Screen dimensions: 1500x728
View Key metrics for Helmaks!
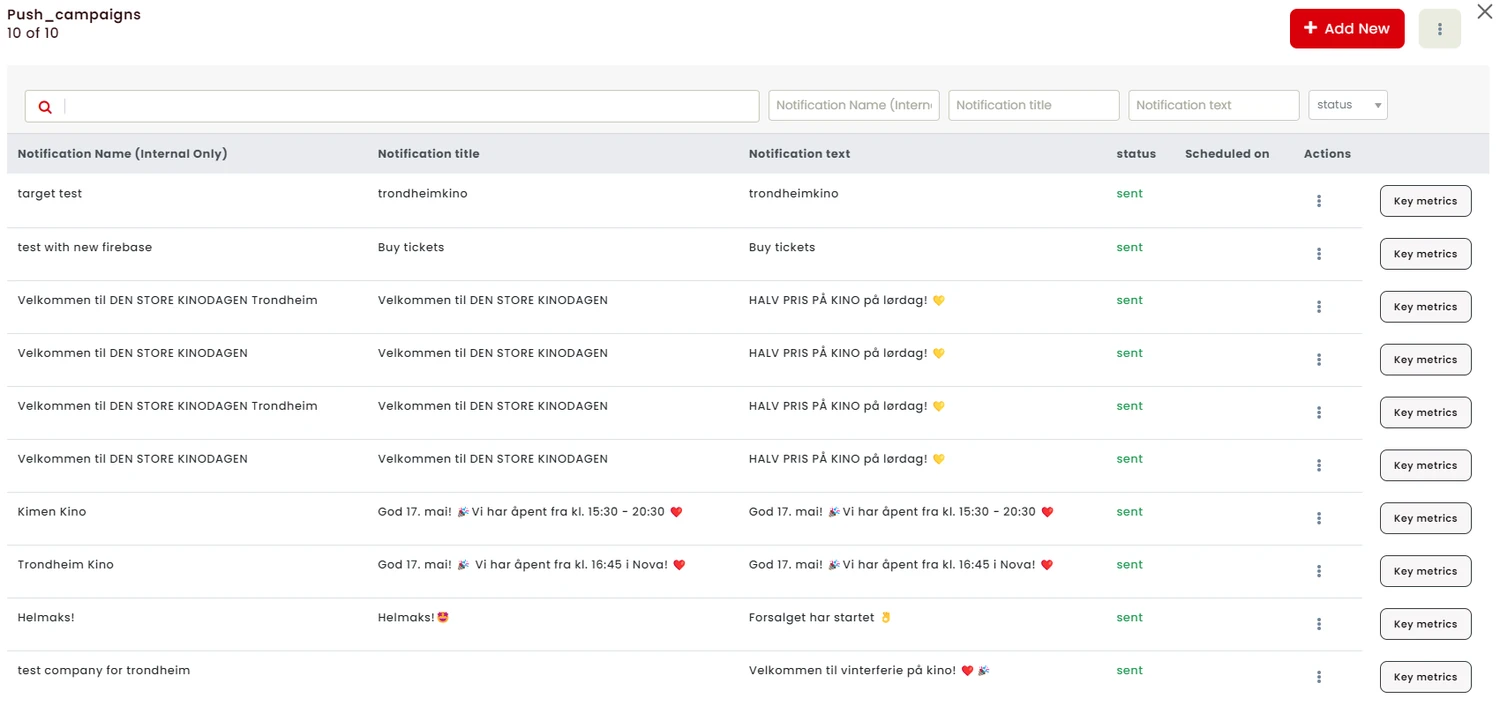pyautogui.click(x=1425, y=624)
